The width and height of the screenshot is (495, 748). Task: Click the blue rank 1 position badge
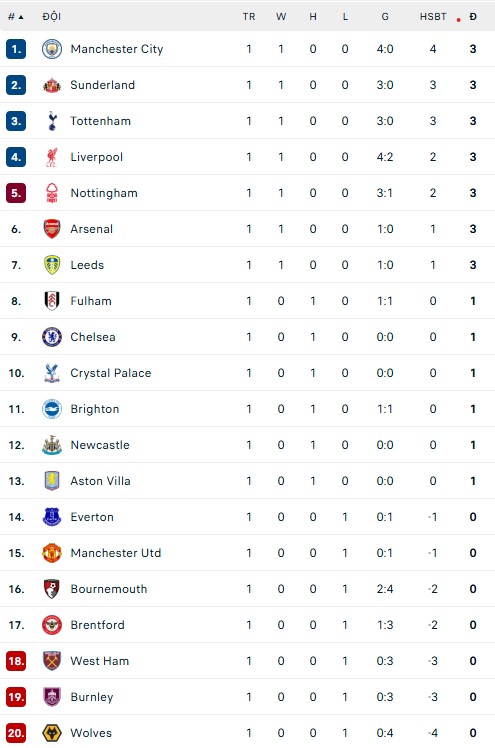coord(16,49)
